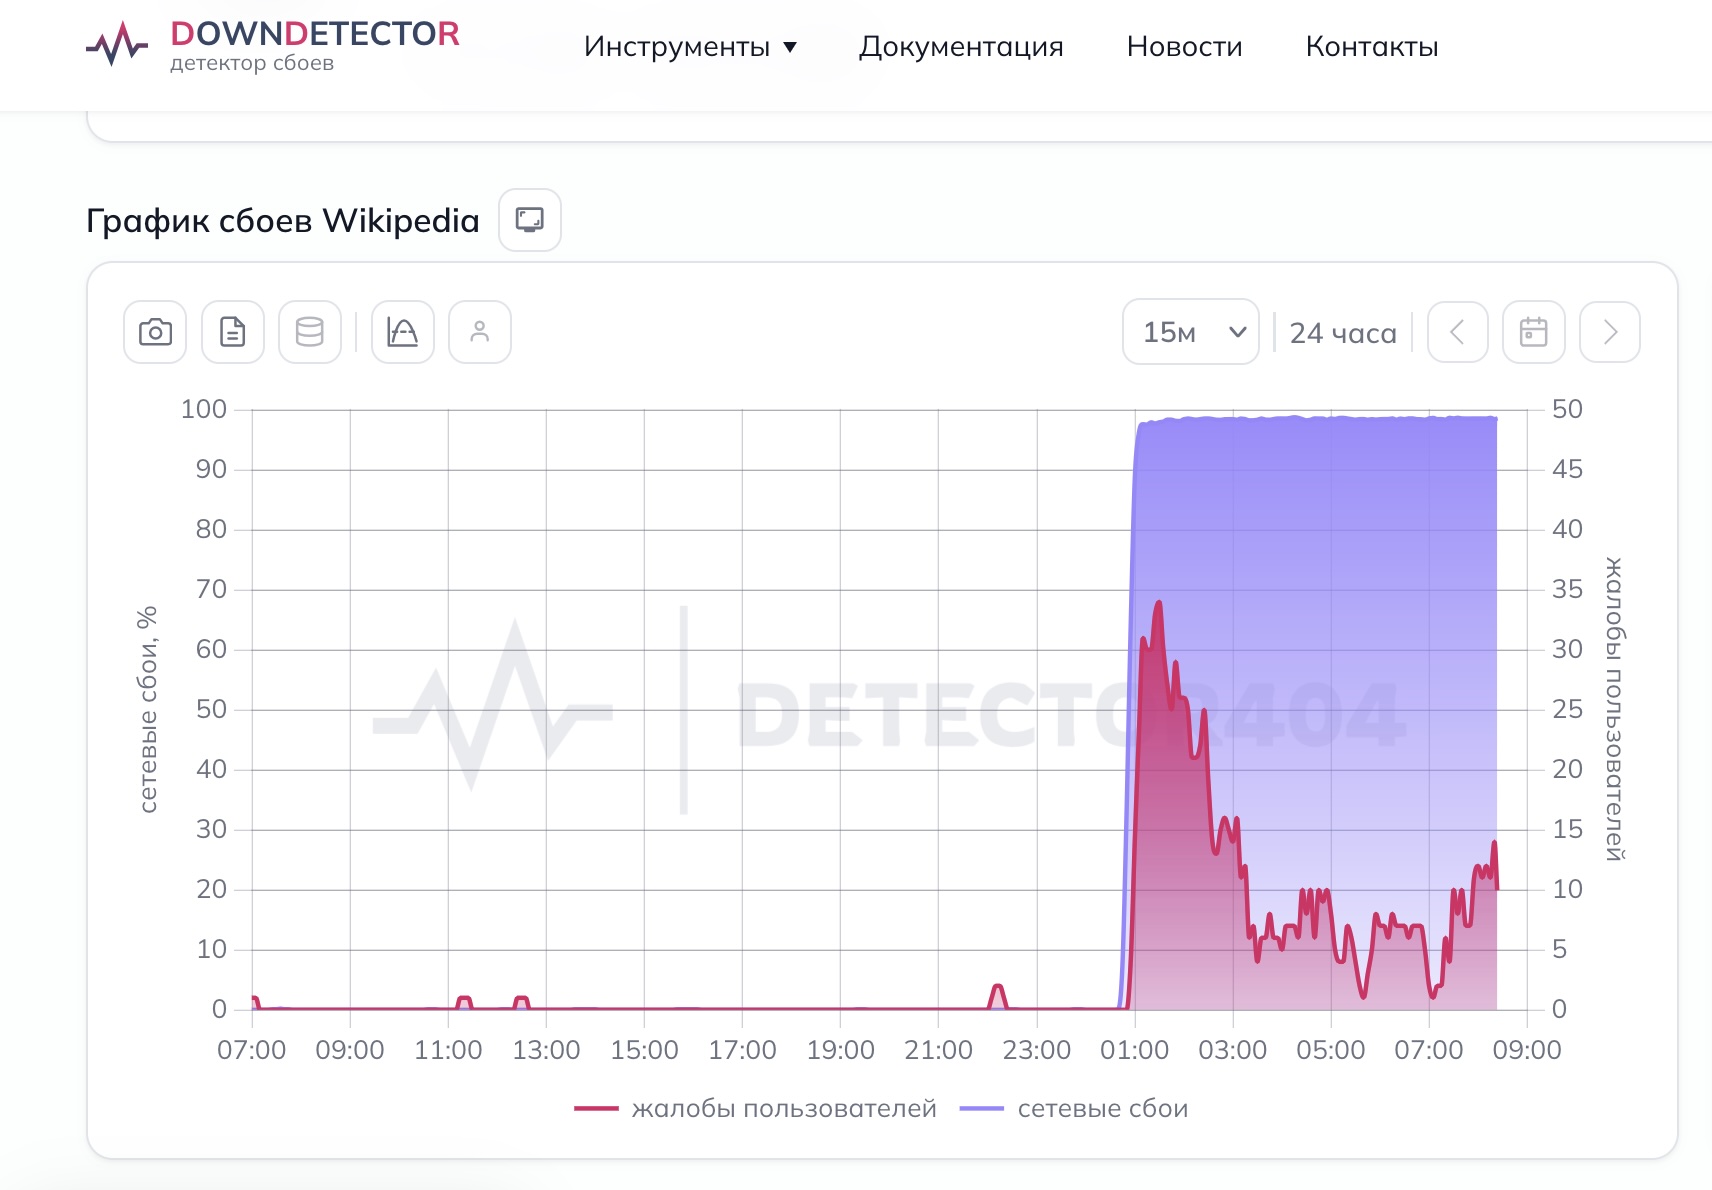
Task: Open the Новости page
Action: coord(1184,46)
